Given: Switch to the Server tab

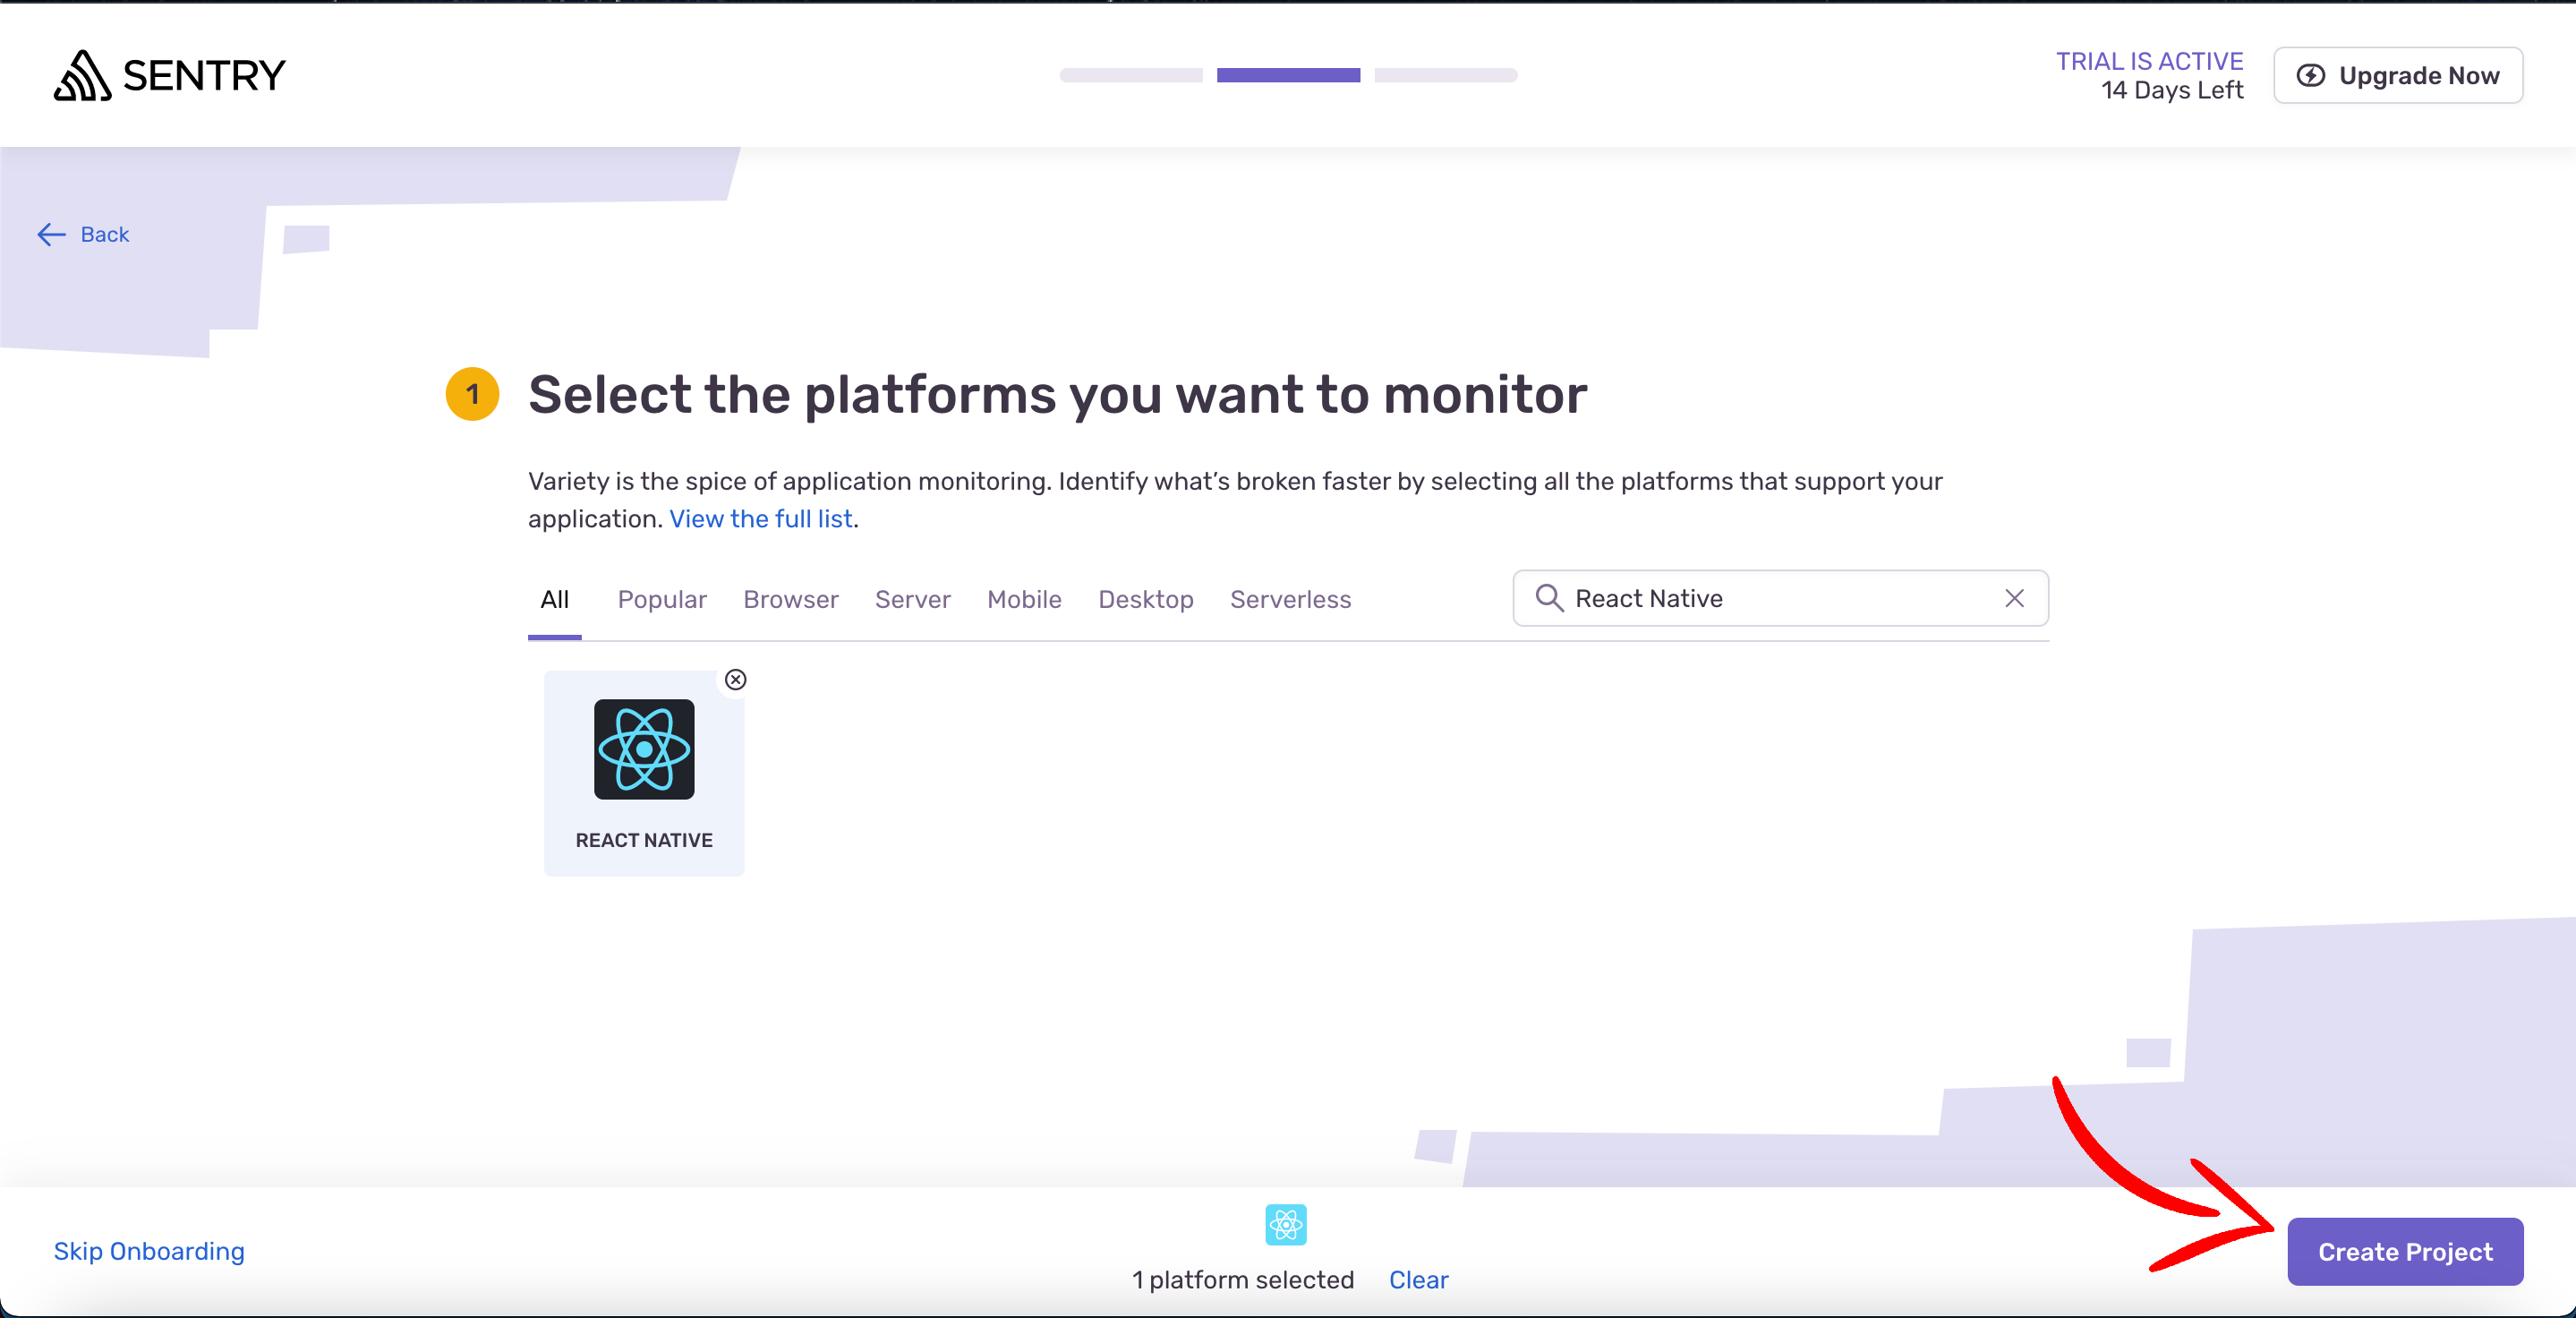Looking at the screenshot, I should (912, 599).
